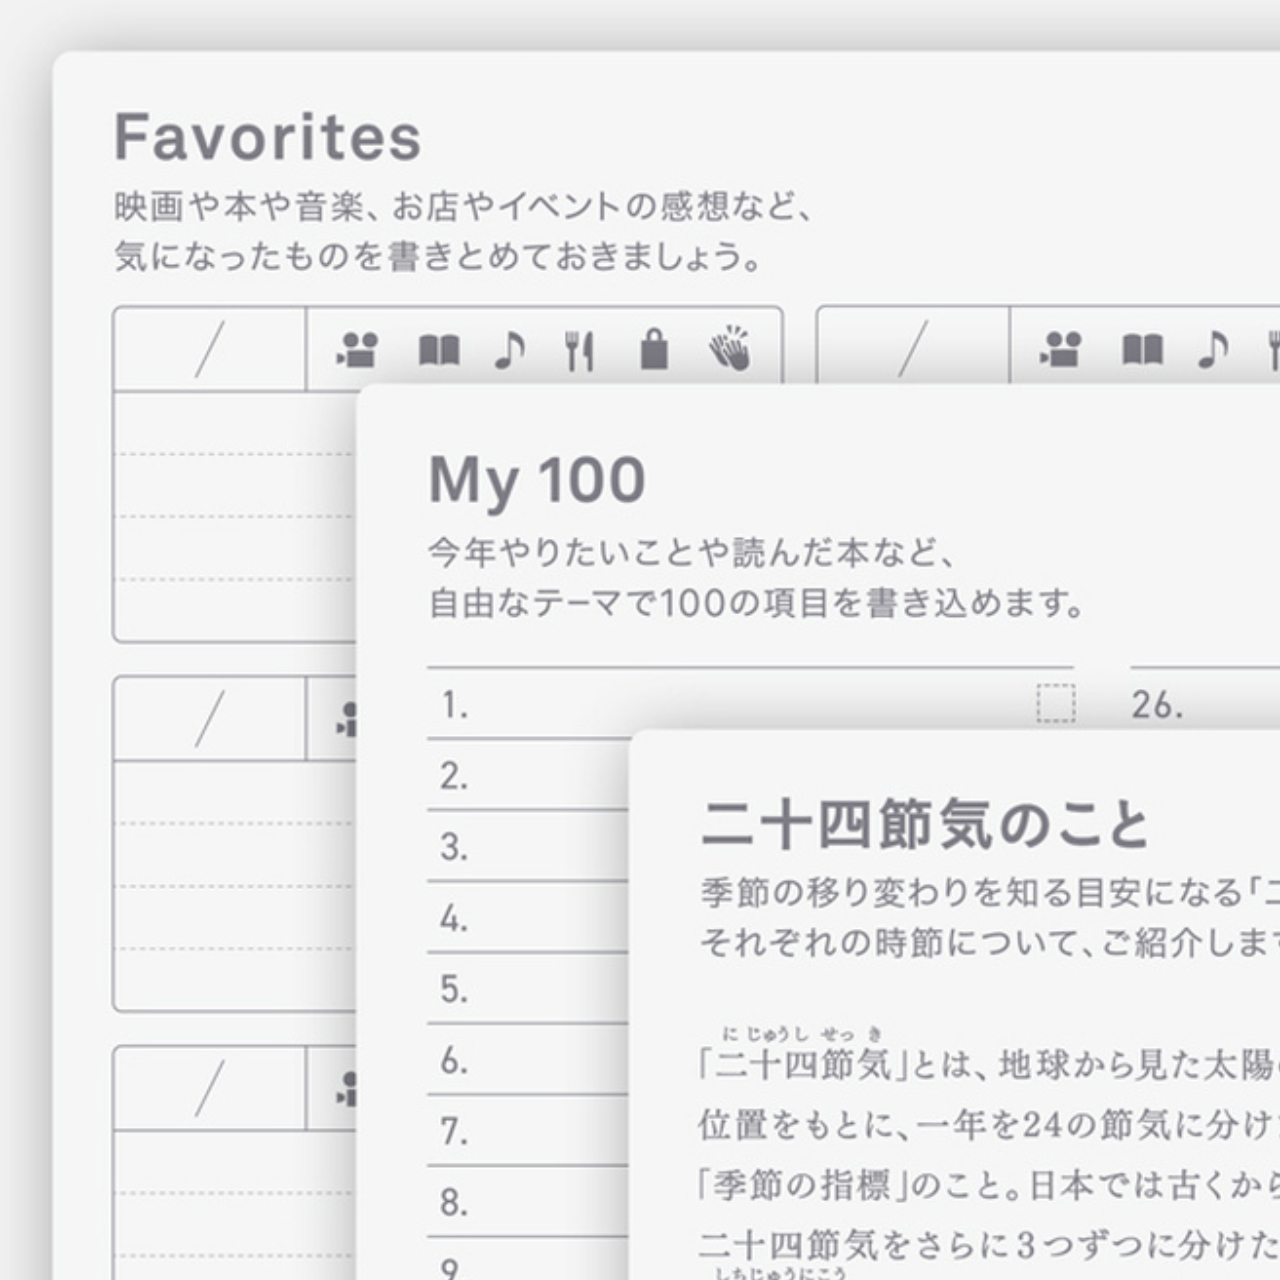Click the music note icon in the upper-right Favorites card
Viewport: 1280px width, 1280px height.
tap(1214, 350)
